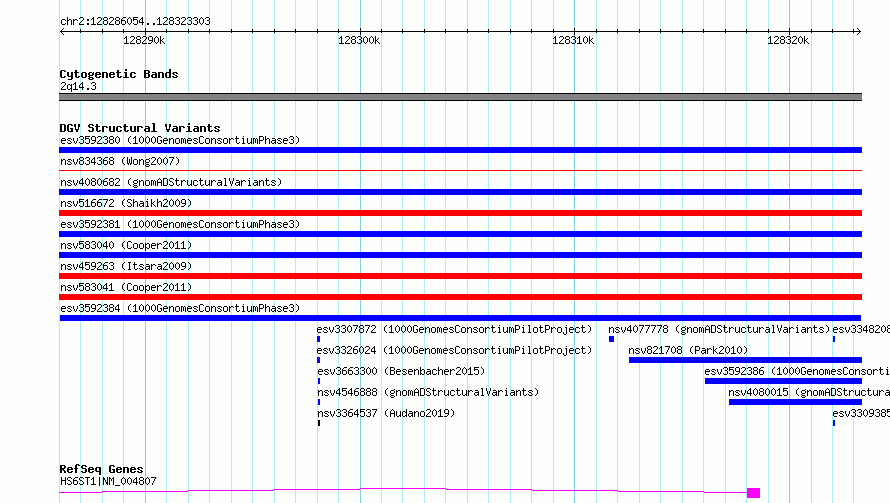
Task: Click the nsv583040 (Cooper2011) label
Action: (126, 245)
